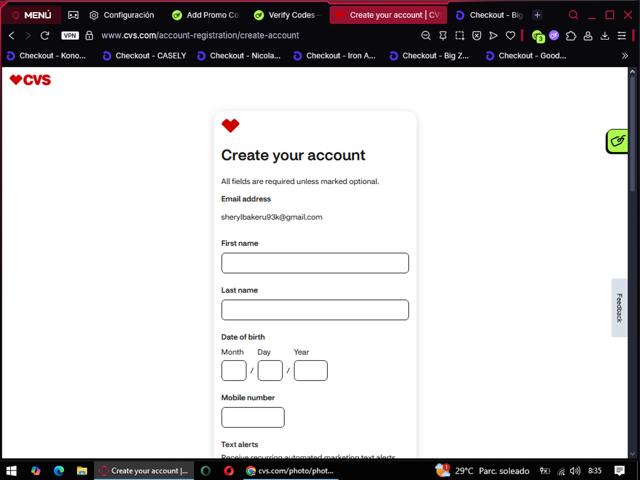Open the Copilot taskbar icon
Image resolution: width=640 pixels, height=480 pixels.
point(36,471)
